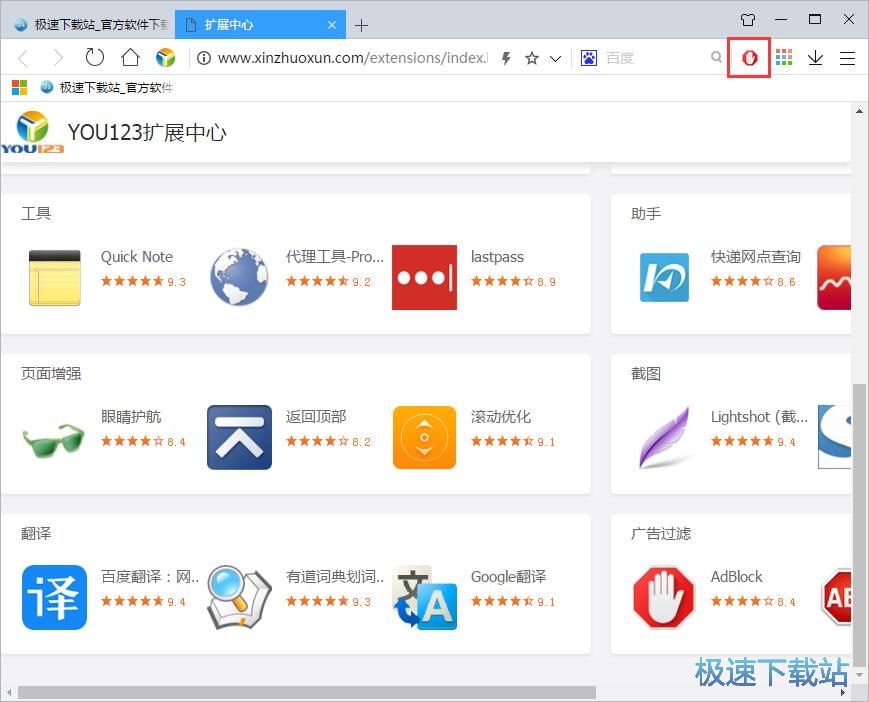Open the colorful apps grid icon
This screenshot has height=702, width=869.
click(x=784, y=57)
